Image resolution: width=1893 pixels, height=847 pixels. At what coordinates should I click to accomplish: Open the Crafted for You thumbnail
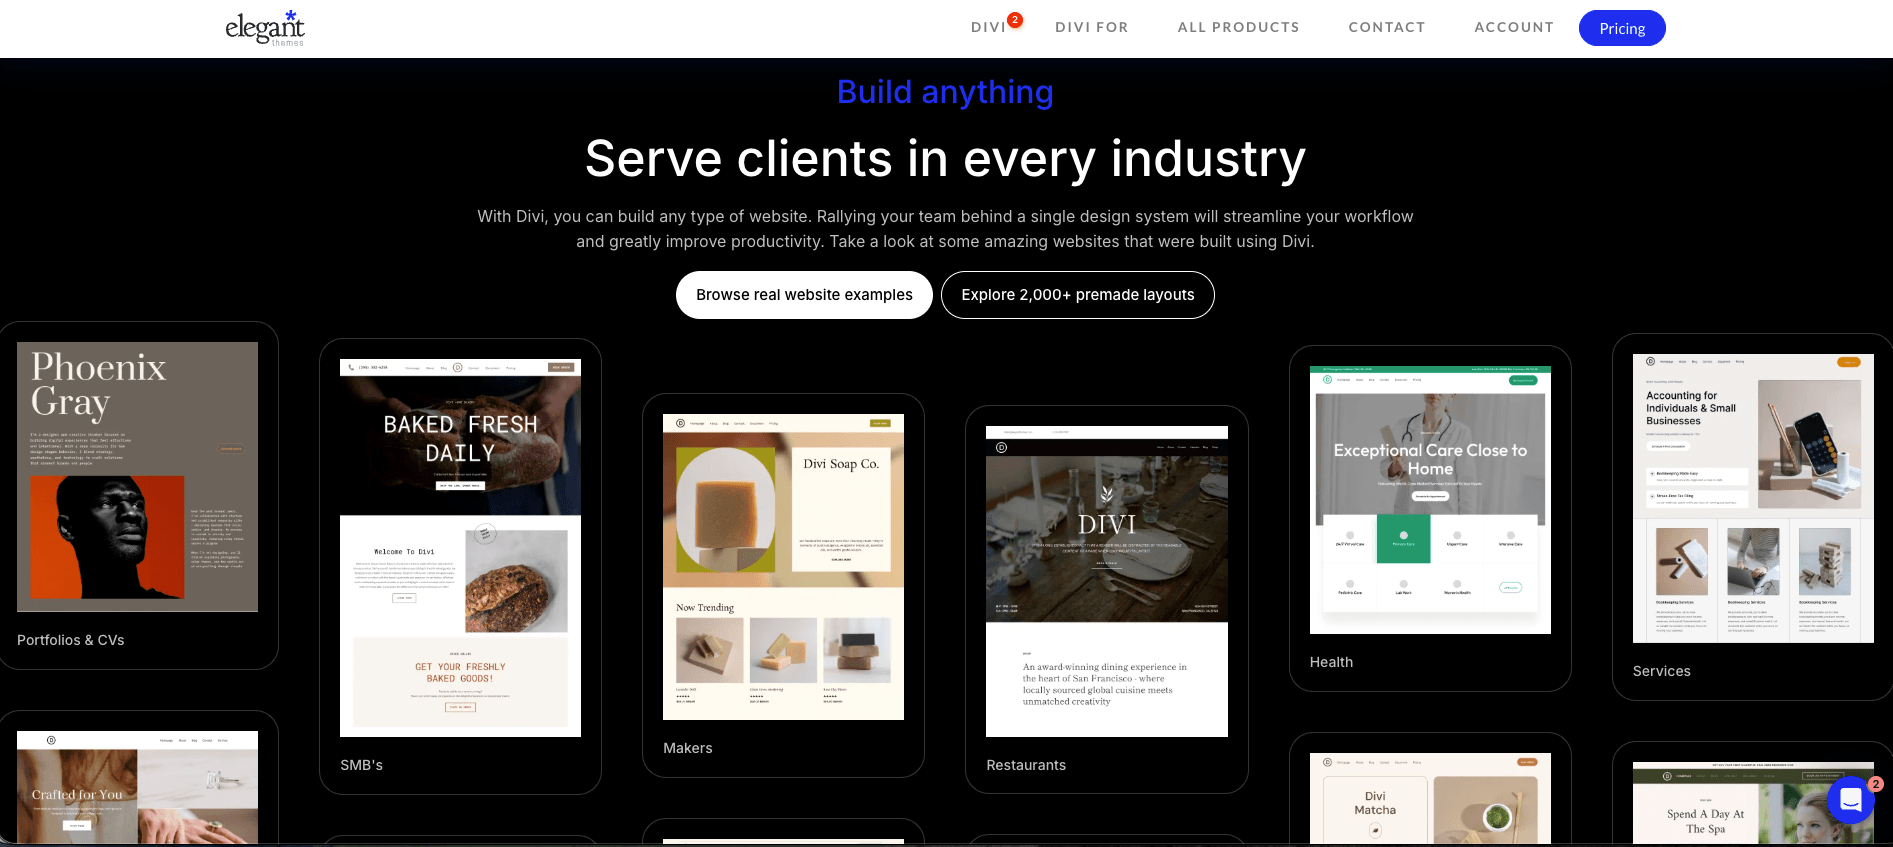137,787
